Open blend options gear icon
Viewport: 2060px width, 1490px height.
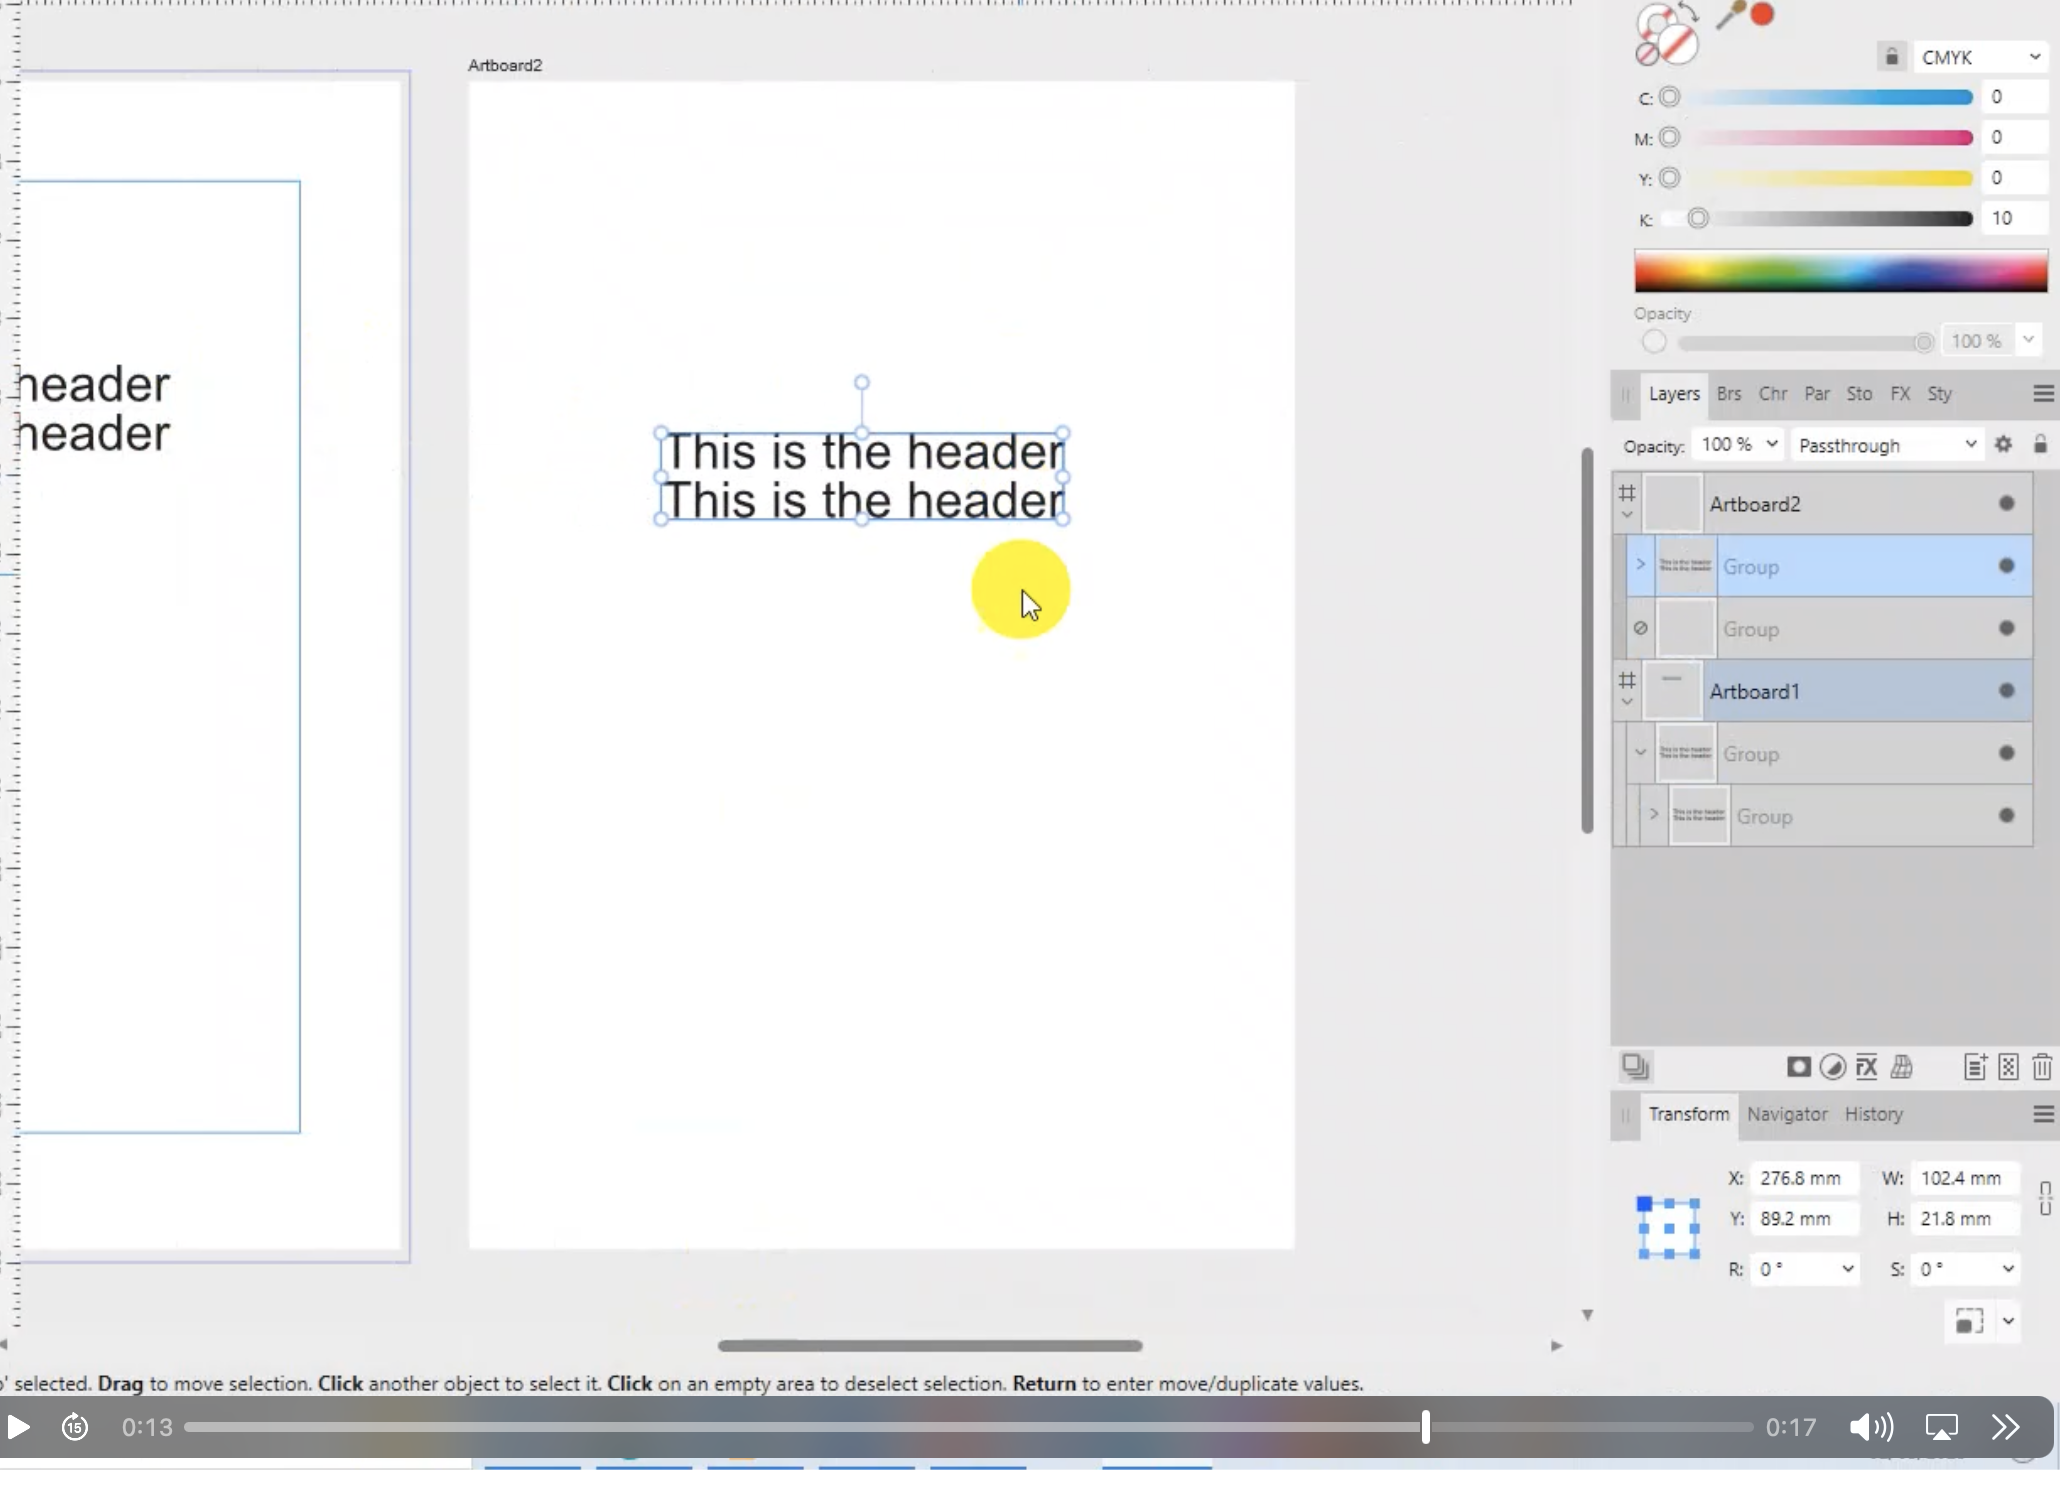(x=2003, y=445)
